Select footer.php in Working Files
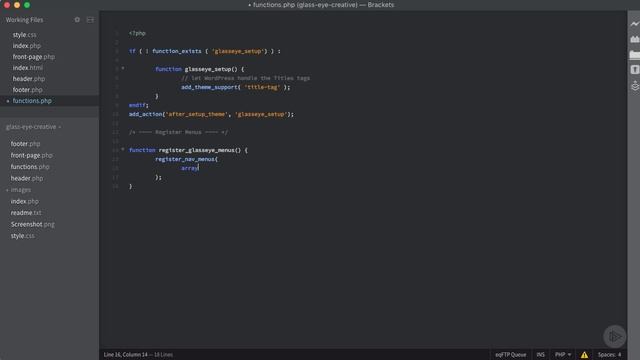The width and height of the screenshot is (640, 360). pyautogui.click(x=27, y=90)
